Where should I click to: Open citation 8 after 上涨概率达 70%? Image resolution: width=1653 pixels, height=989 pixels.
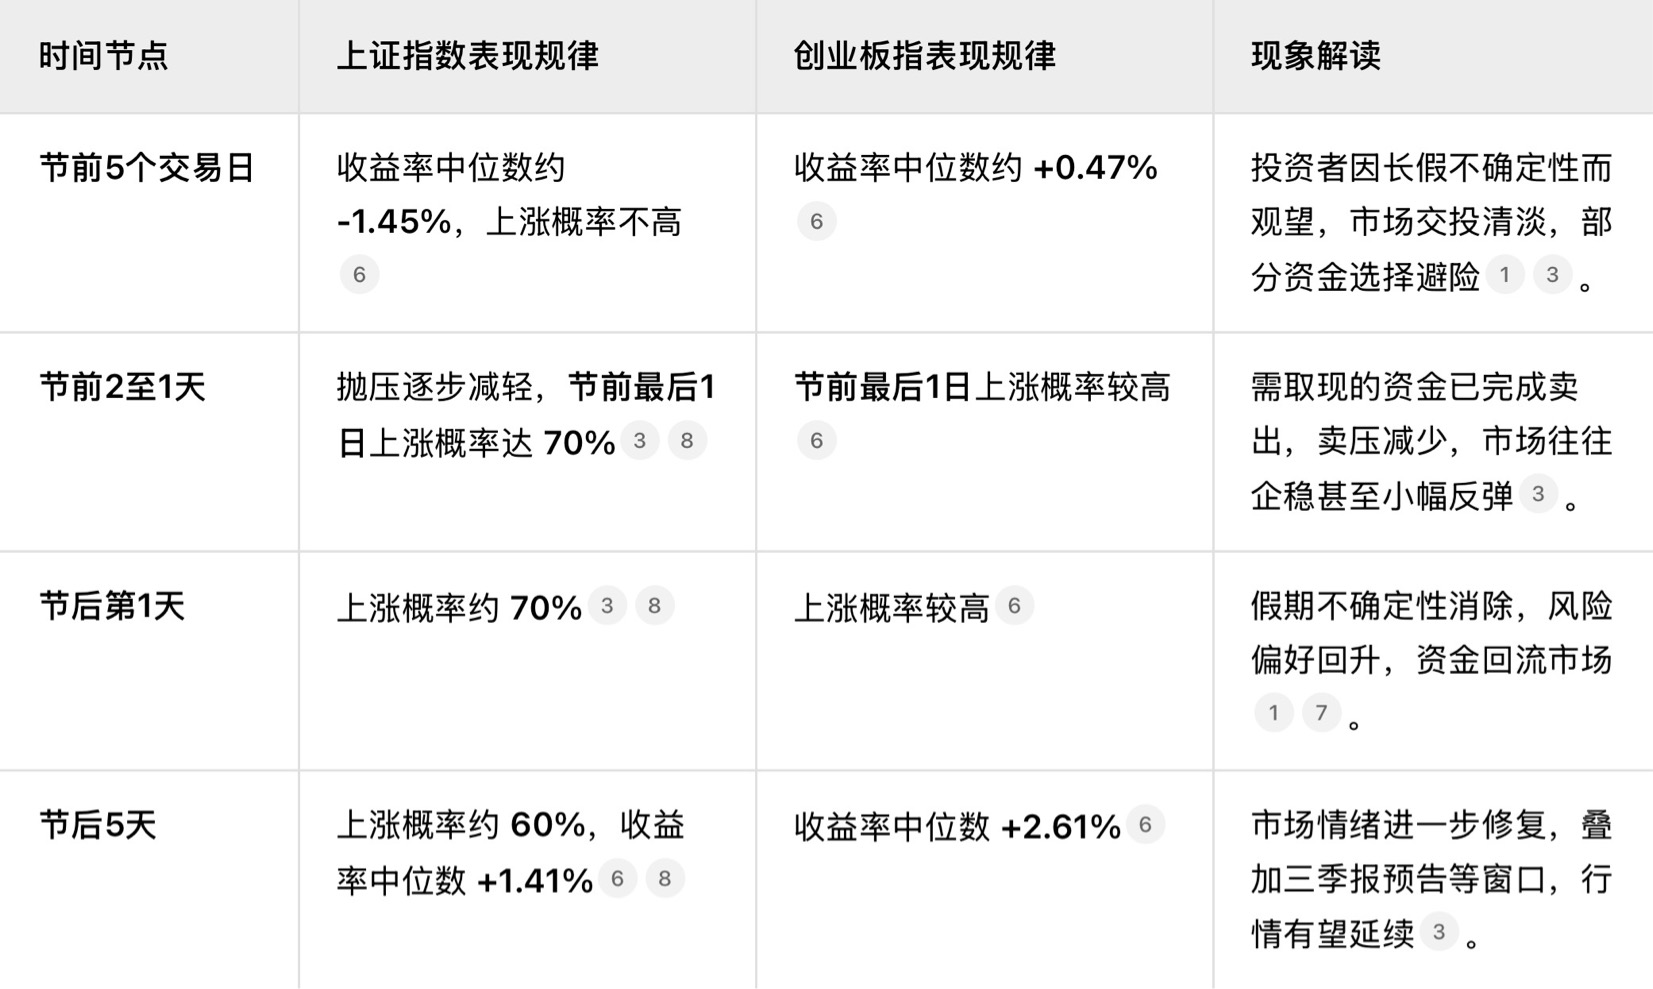[x=687, y=440]
